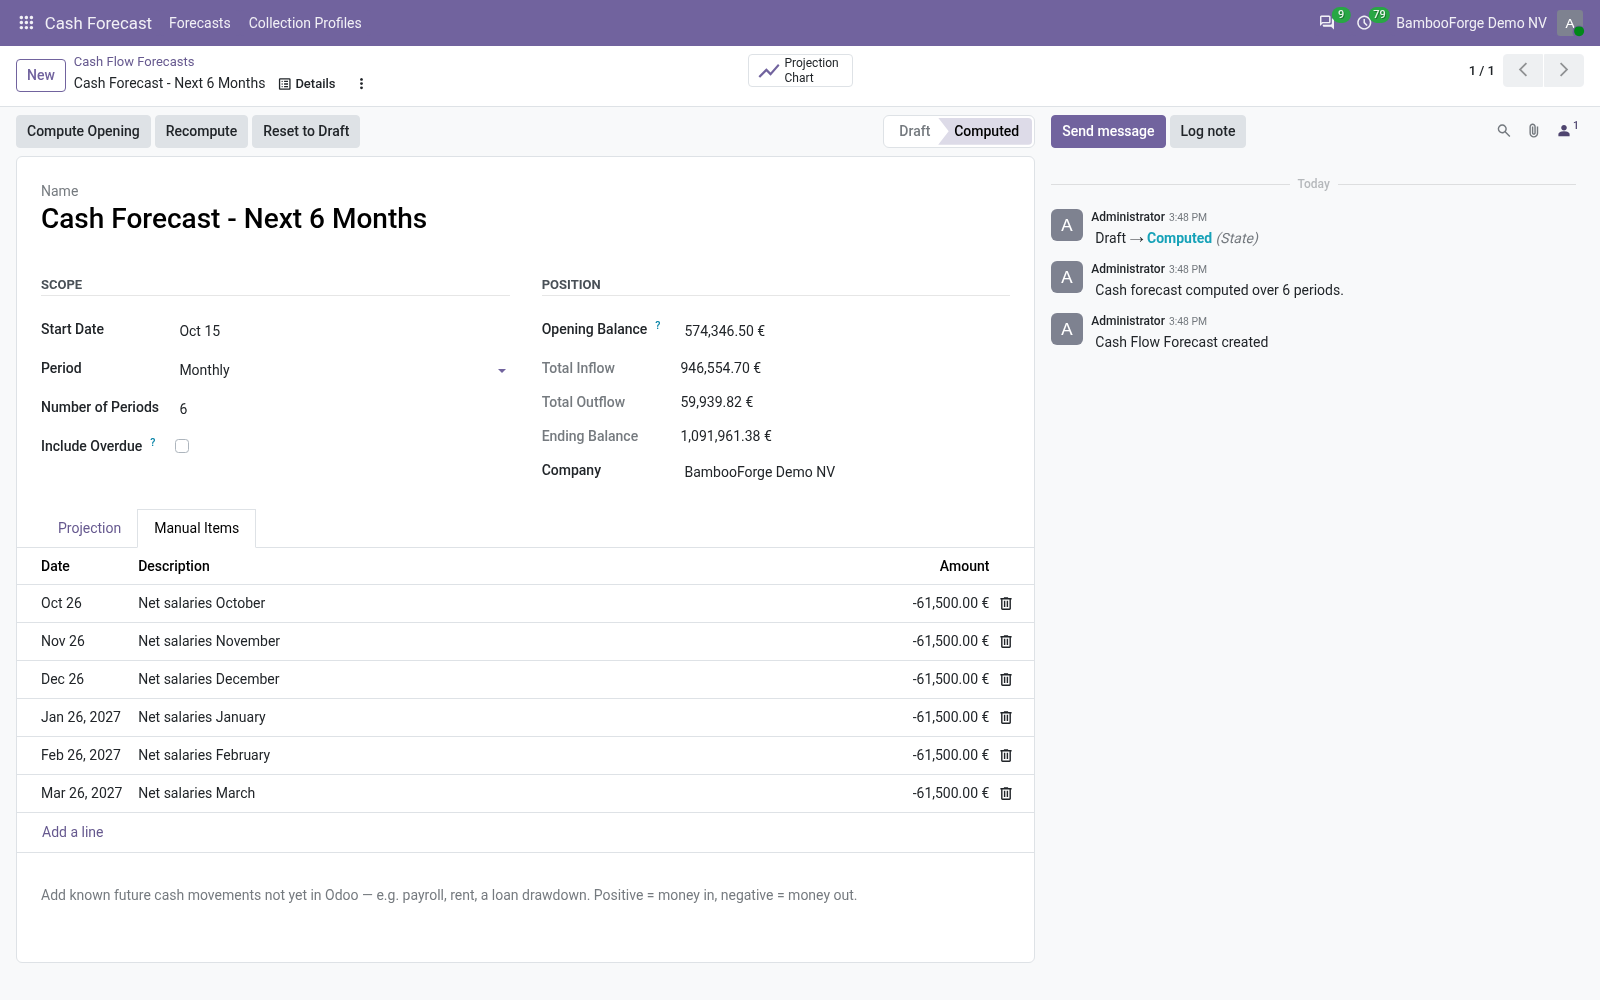This screenshot has height=1000, width=1600.
Task: Open the apps grid menu
Action: tap(27, 22)
